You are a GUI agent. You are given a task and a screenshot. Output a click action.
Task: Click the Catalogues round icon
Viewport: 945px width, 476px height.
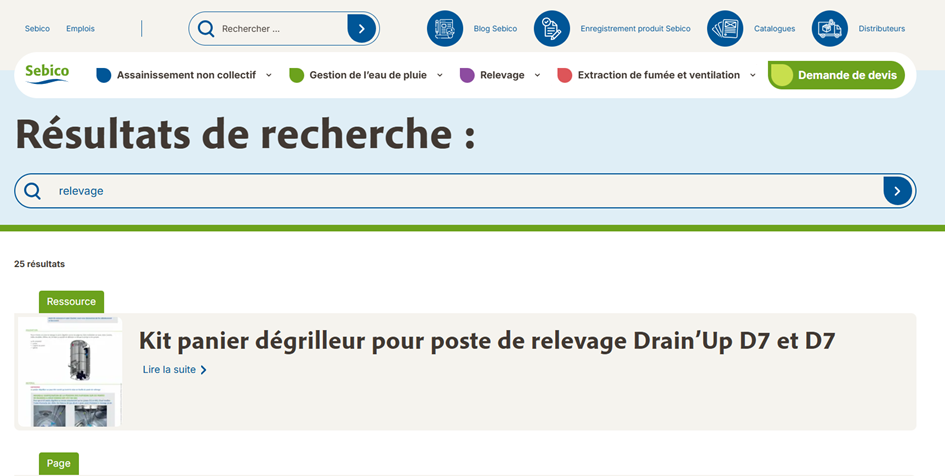725,28
